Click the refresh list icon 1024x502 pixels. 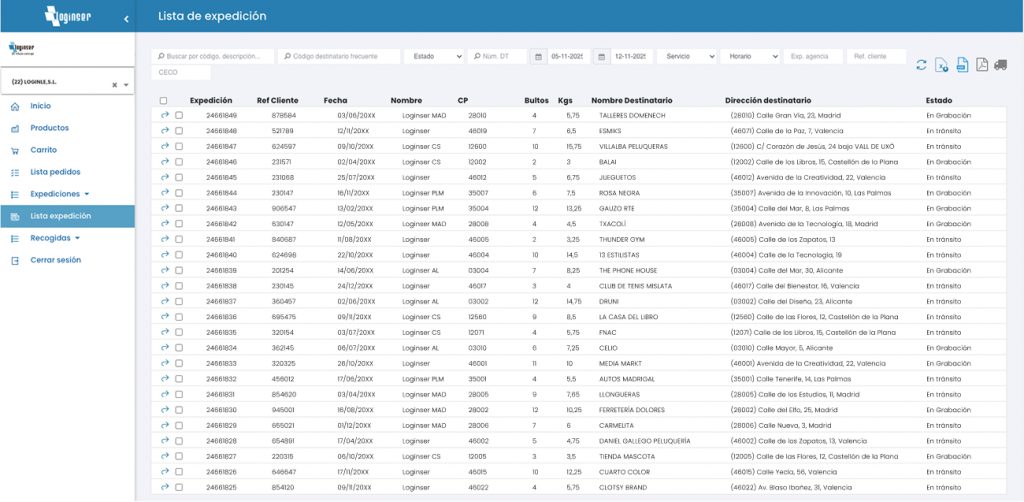(x=921, y=65)
